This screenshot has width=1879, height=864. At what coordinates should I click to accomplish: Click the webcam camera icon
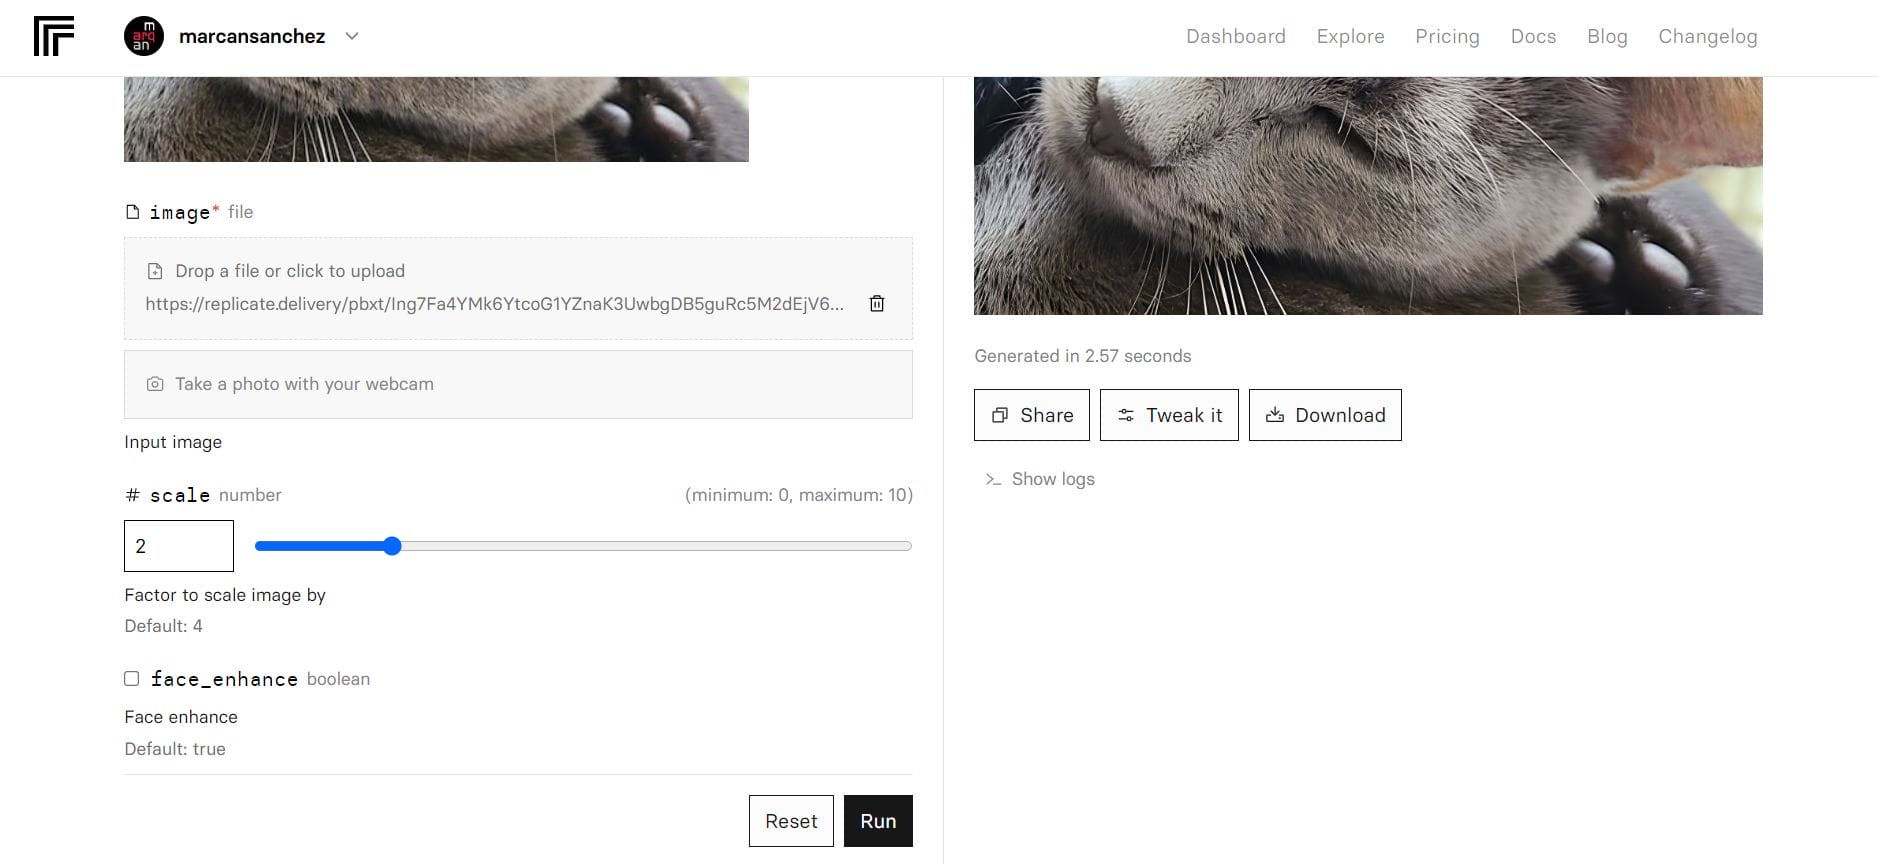tap(155, 384)
